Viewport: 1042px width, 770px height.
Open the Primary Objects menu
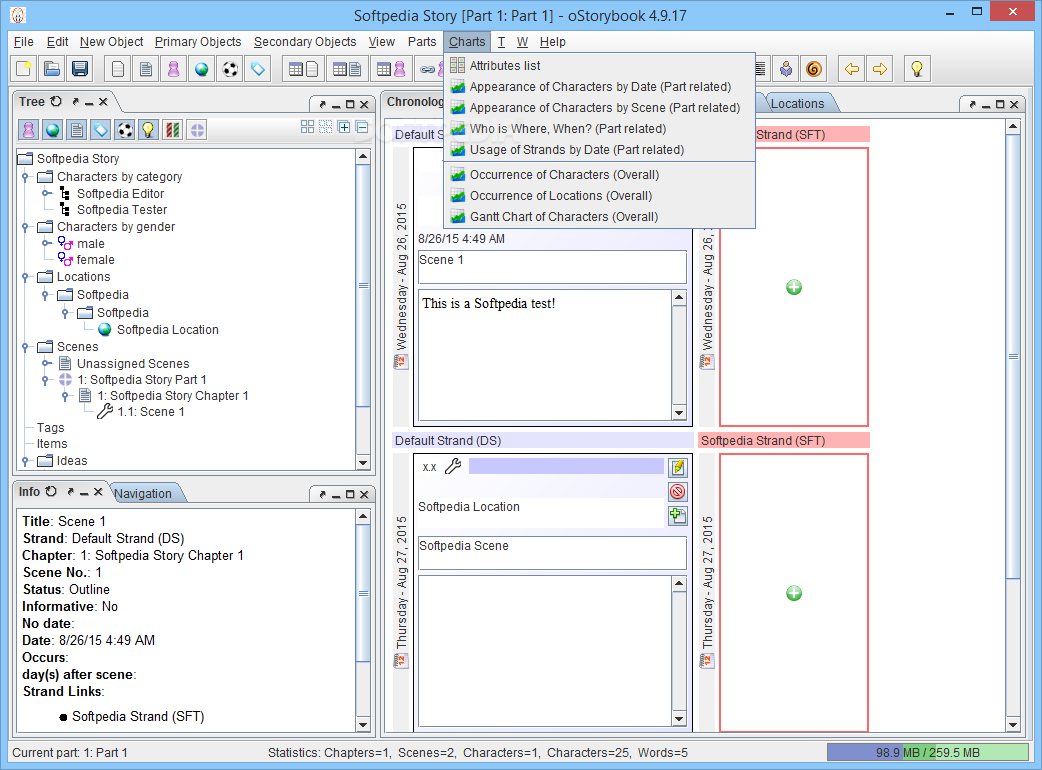198,42
